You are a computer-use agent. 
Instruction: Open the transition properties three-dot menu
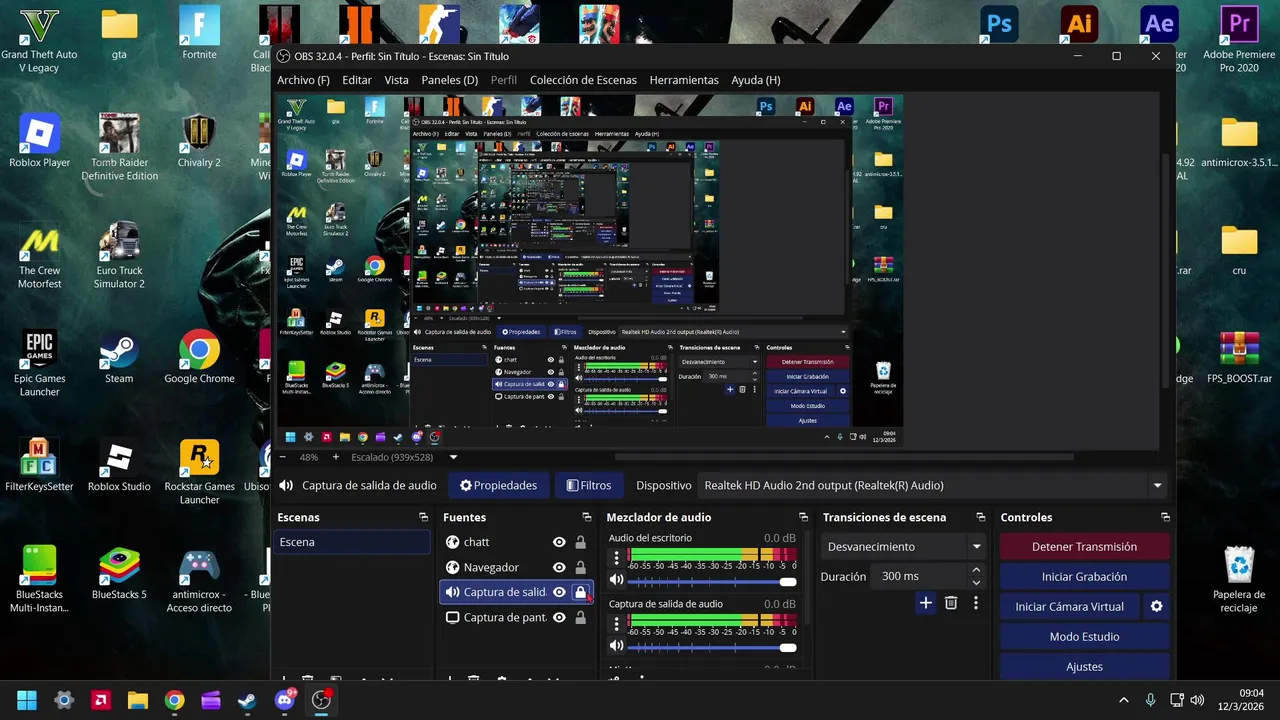pos(975,603)
